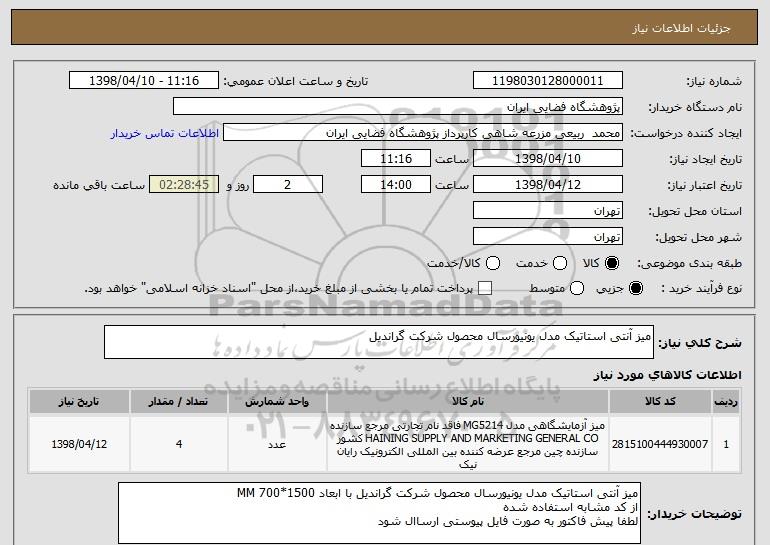The image size is (770, 545).
Task: Click the request creator name field
Action: point(423,133)
